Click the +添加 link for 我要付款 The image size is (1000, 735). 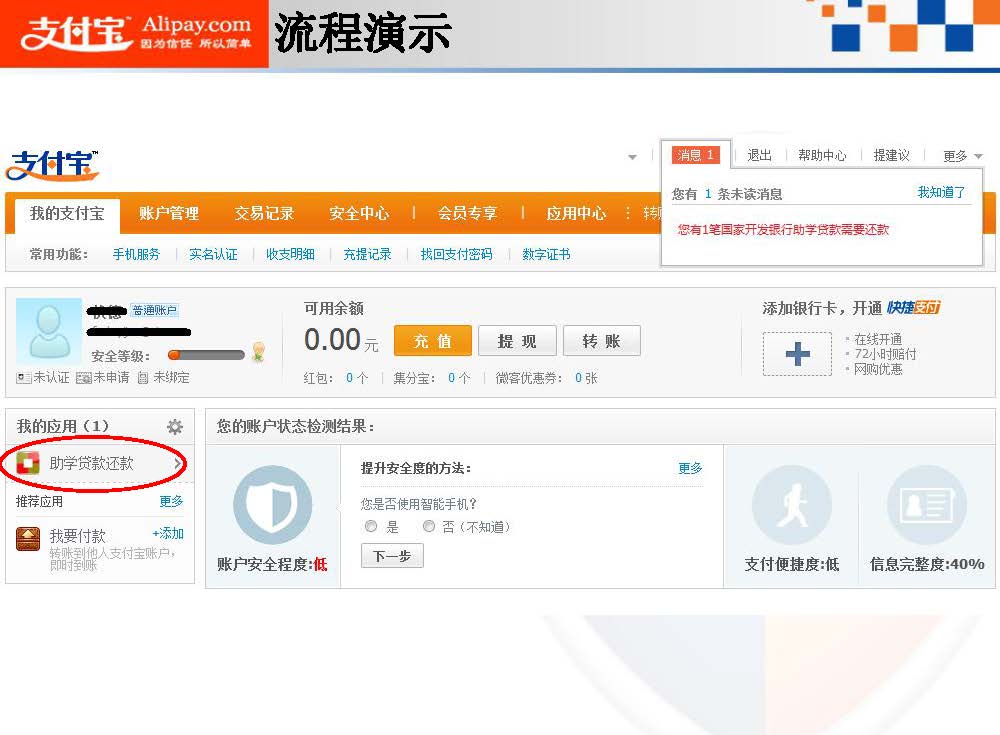click(x=168, y=533)
